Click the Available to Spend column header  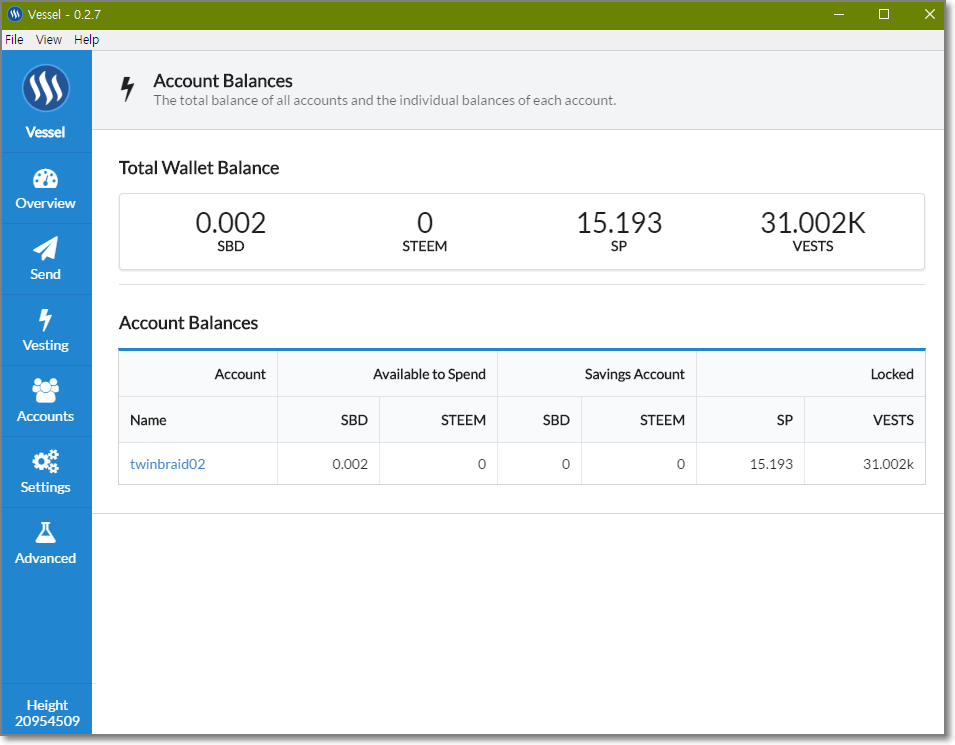tap(429, 374)
